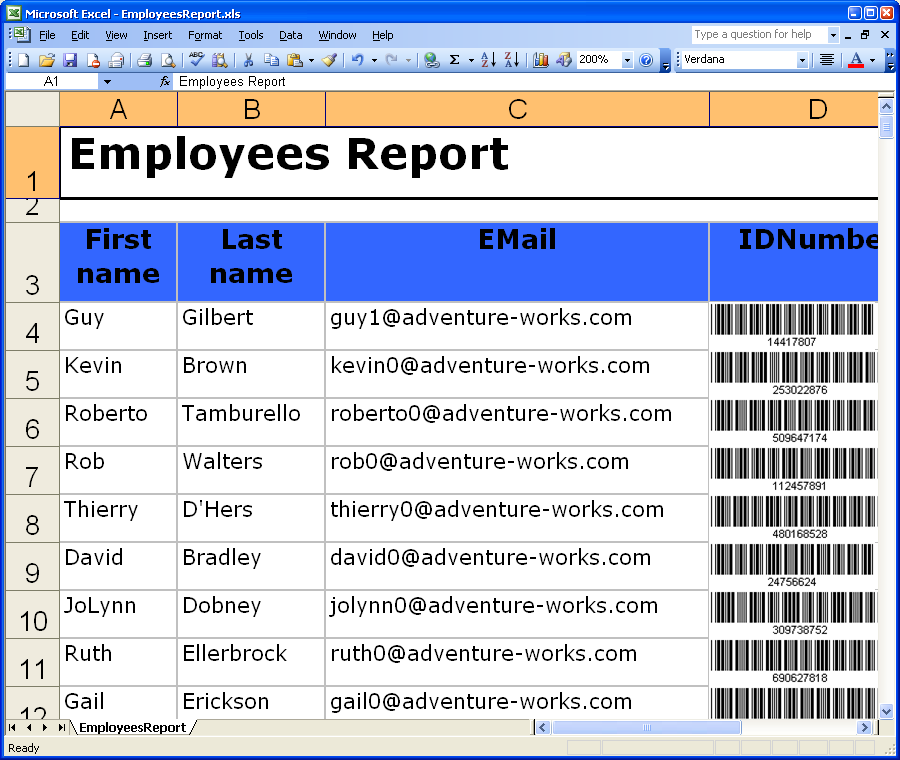
Task: Run the Spelling check tool
Action: pos(196,60)
